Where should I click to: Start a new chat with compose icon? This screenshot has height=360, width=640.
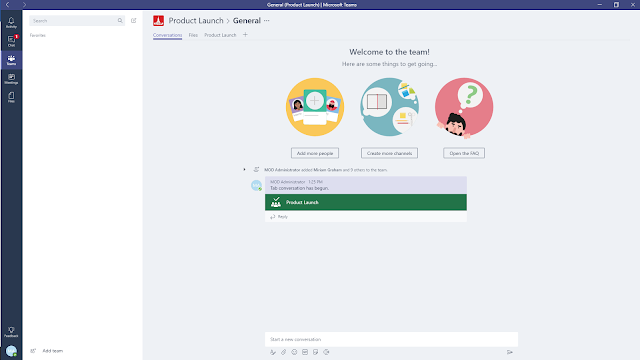(133, 20)
